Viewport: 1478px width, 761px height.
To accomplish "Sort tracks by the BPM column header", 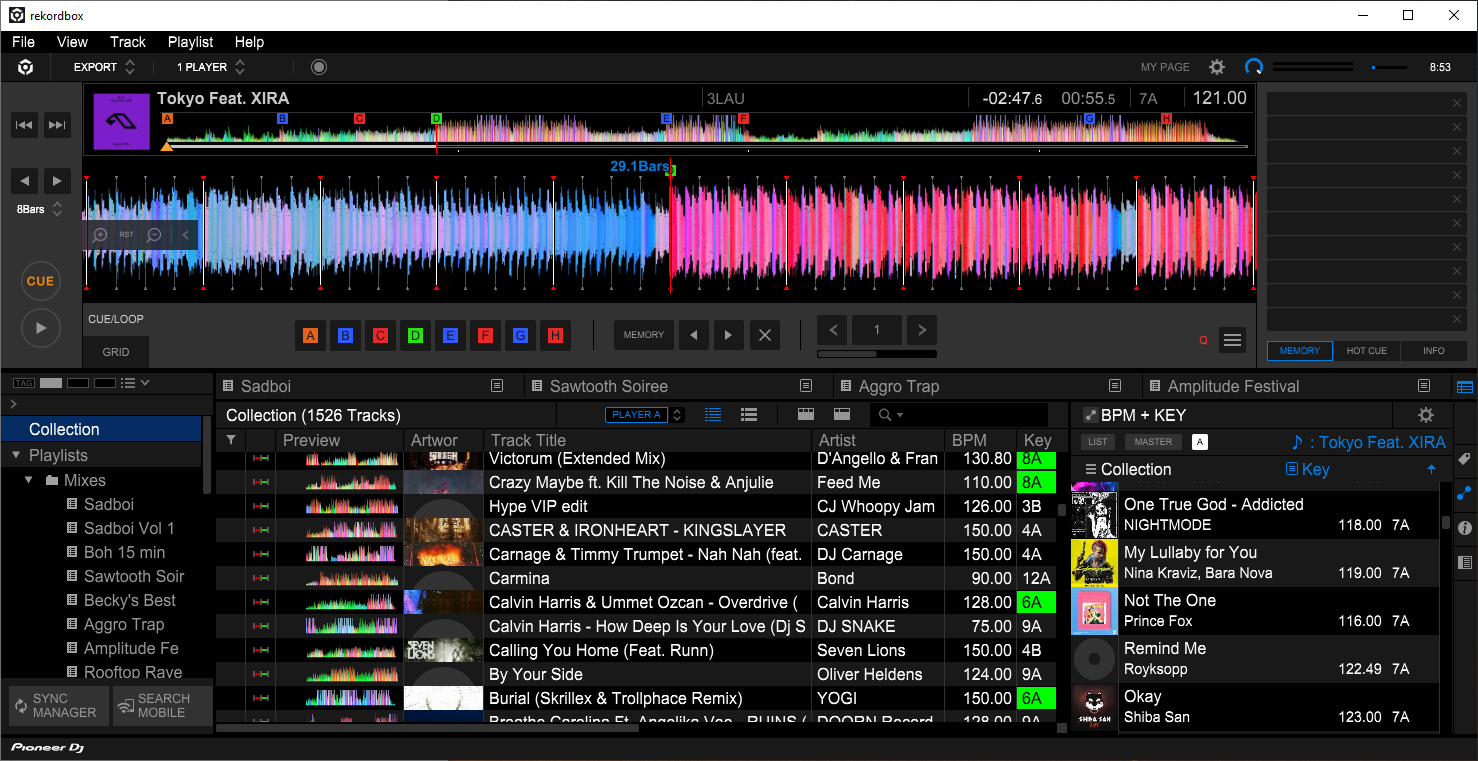I will (x=979, y=440).
